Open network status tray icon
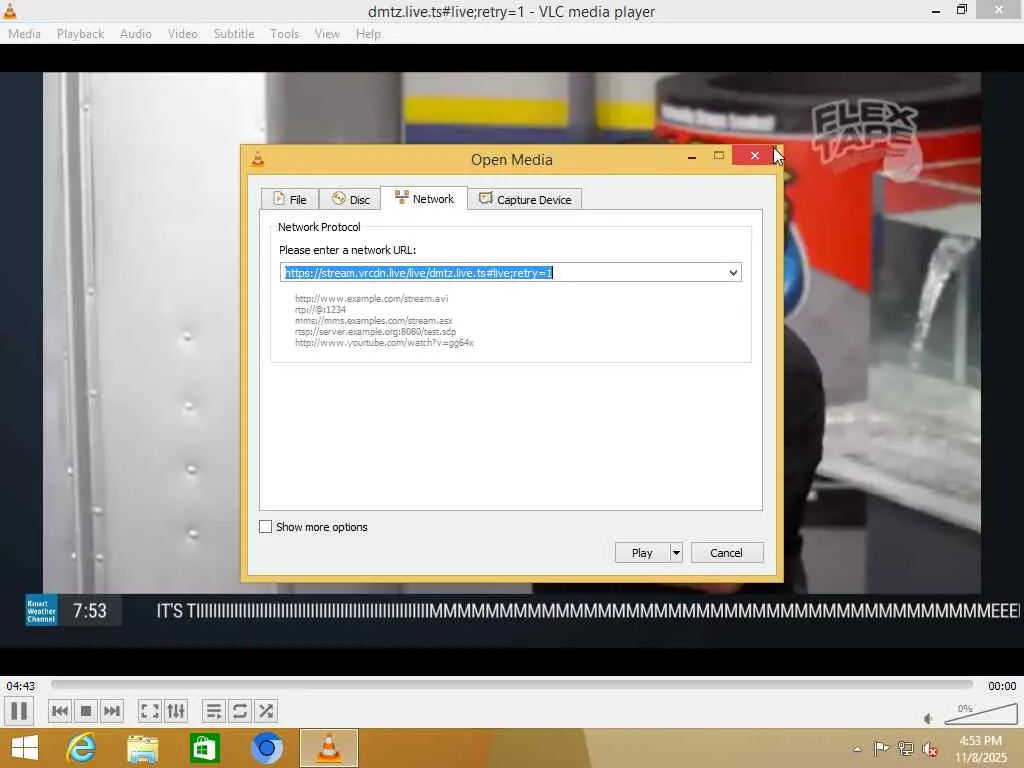This screenshot has height=768, width=1024. tap(905, 748)
